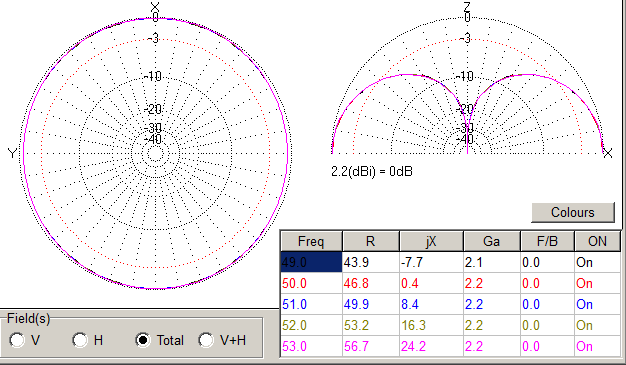Select the blue 51.0 frequency row
The image size is (626, 365).
coord(451,304)
